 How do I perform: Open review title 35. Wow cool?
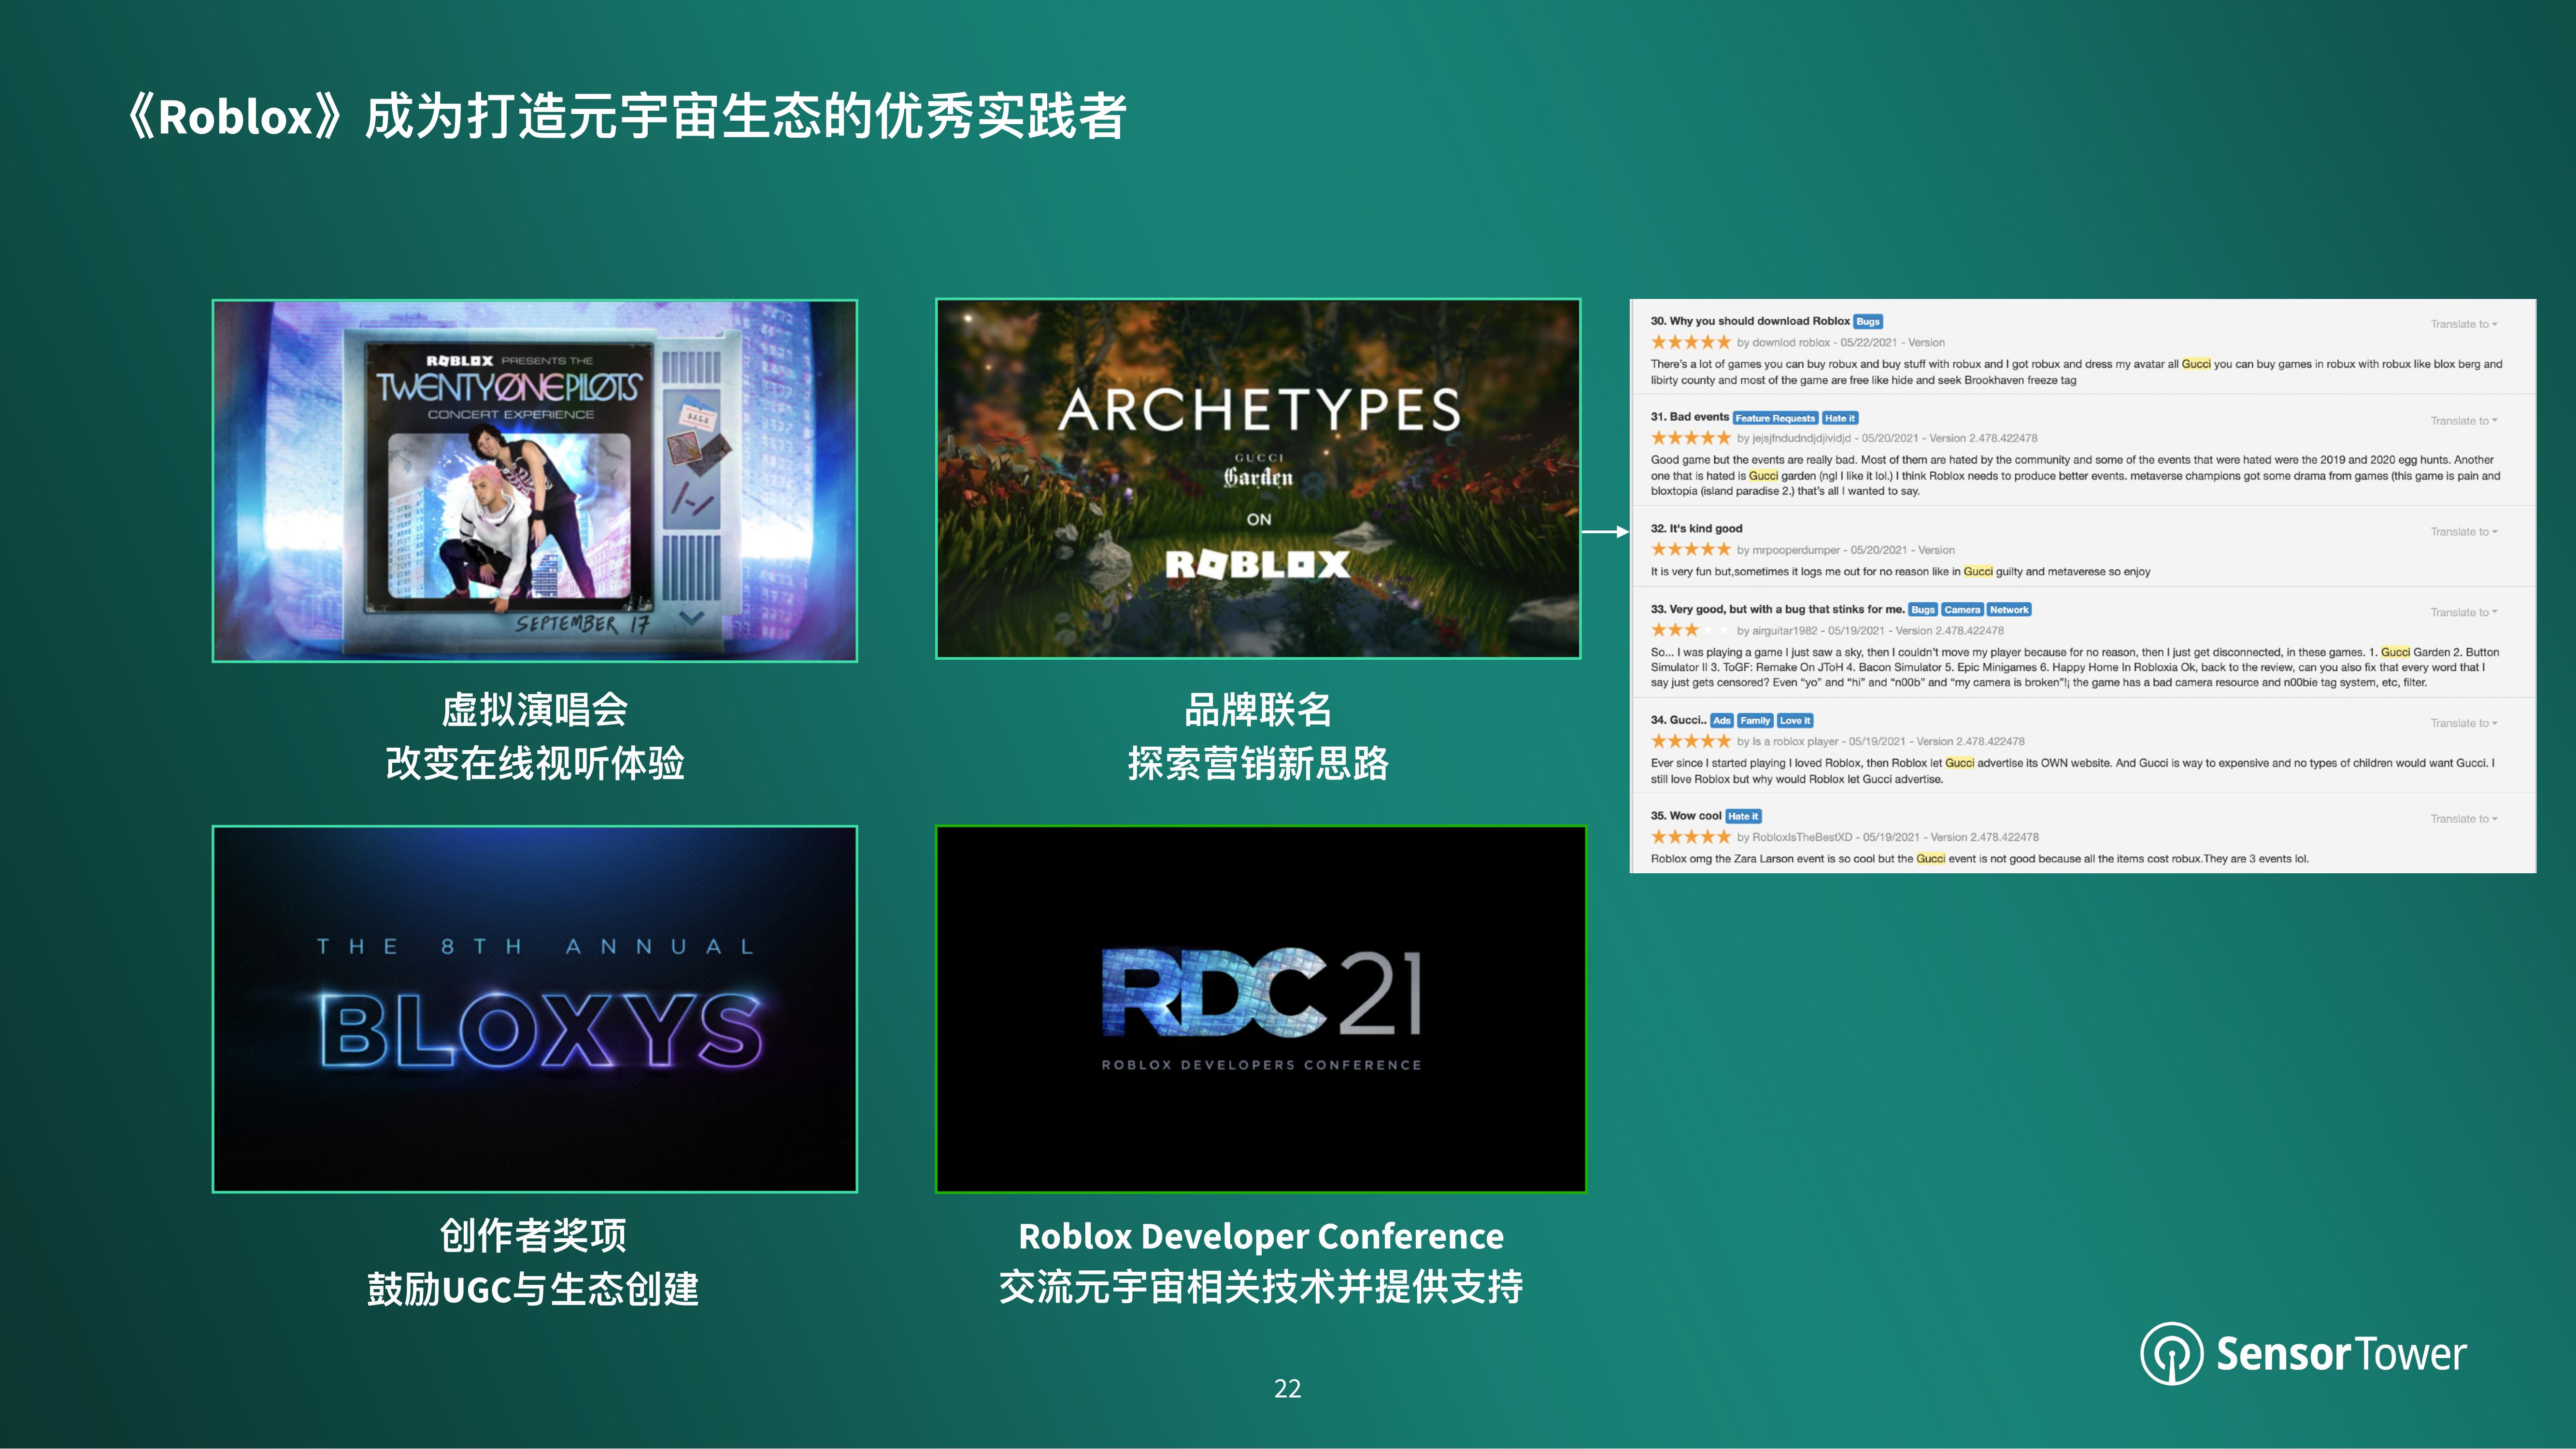point(1686,816)
